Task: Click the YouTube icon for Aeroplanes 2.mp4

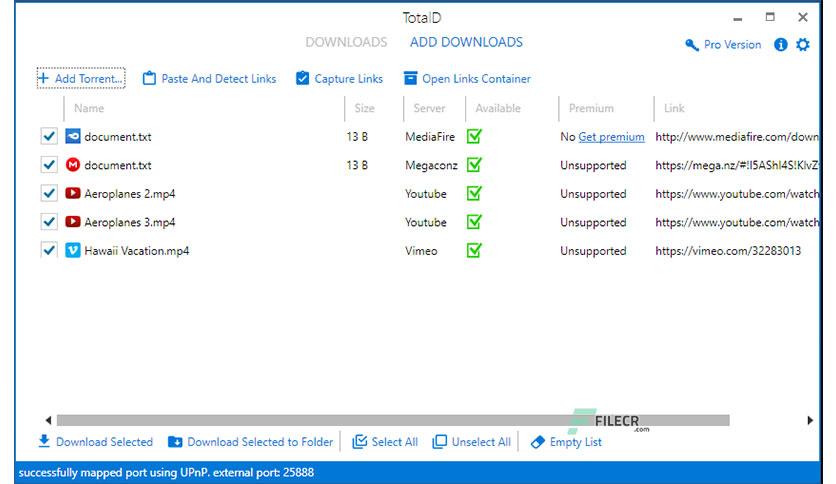Action: coord(73,193)
